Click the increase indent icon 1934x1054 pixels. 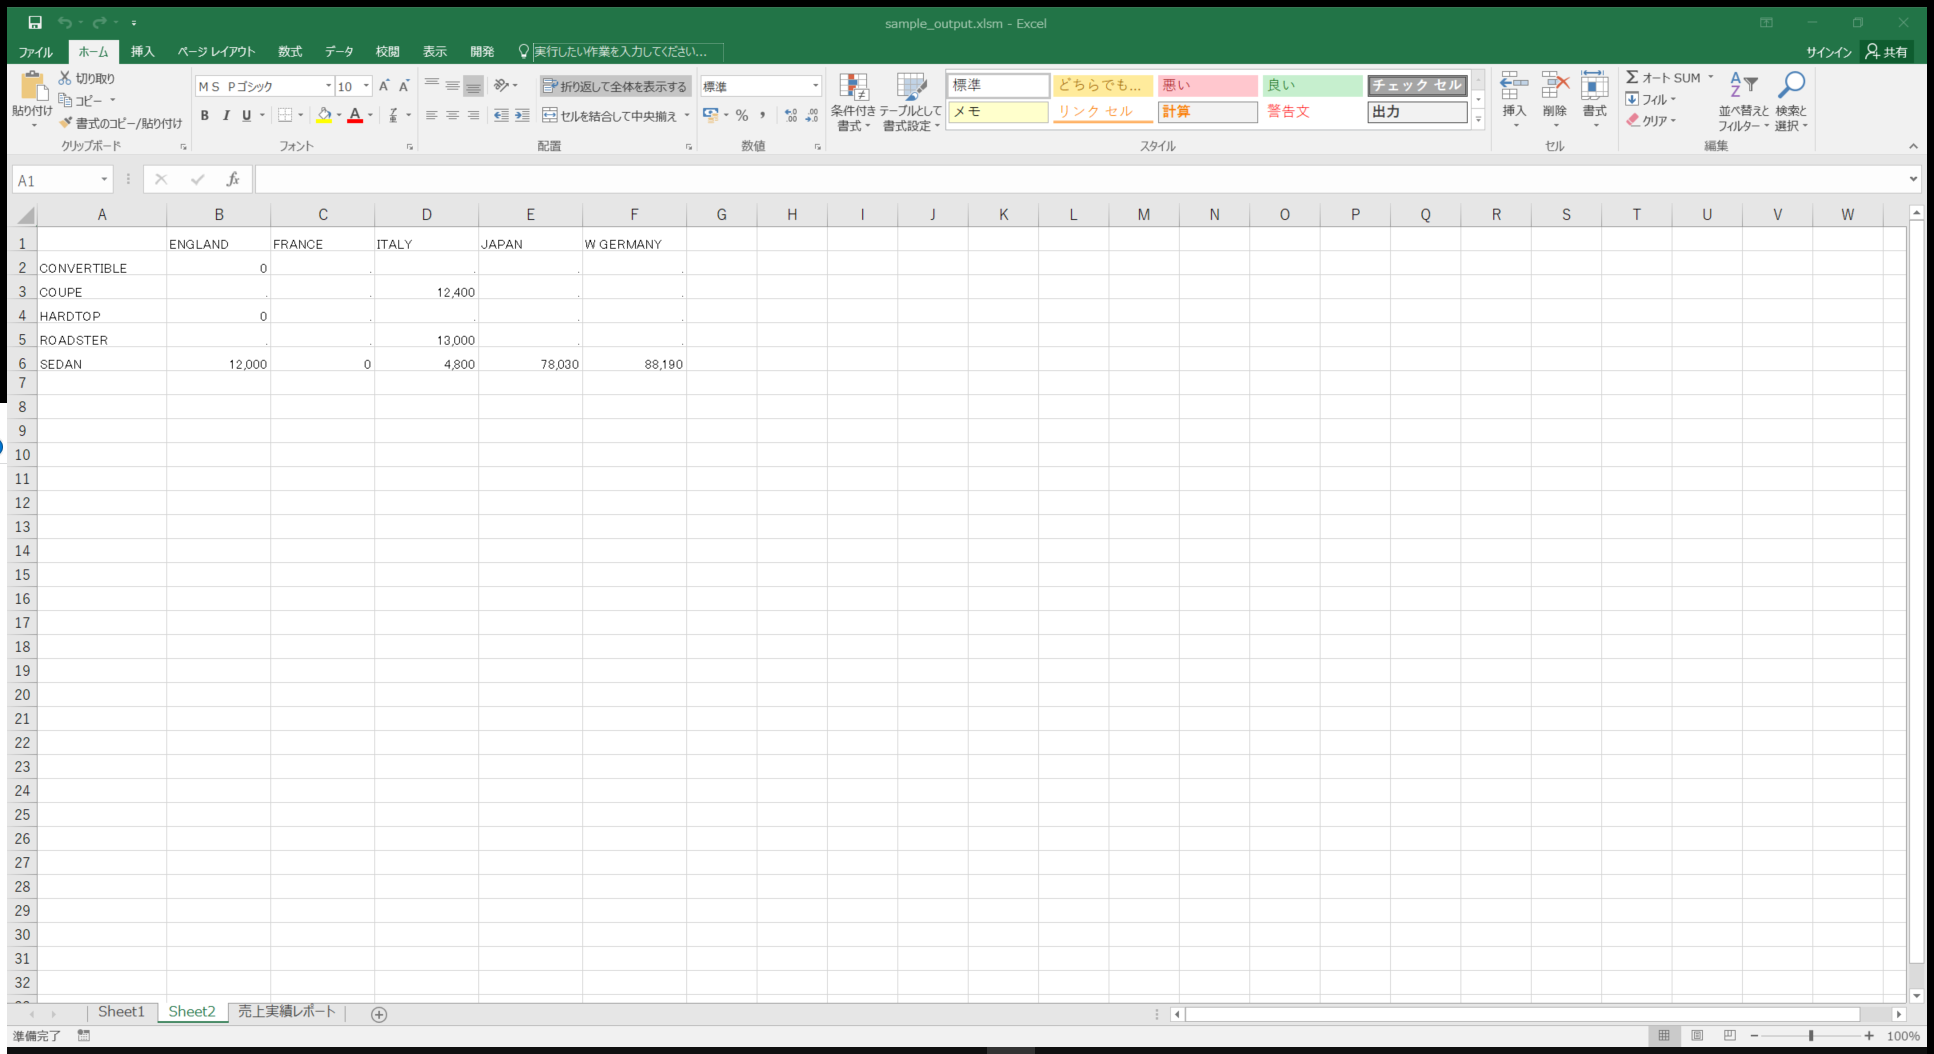pyautogui.click(x=522, y=115)
